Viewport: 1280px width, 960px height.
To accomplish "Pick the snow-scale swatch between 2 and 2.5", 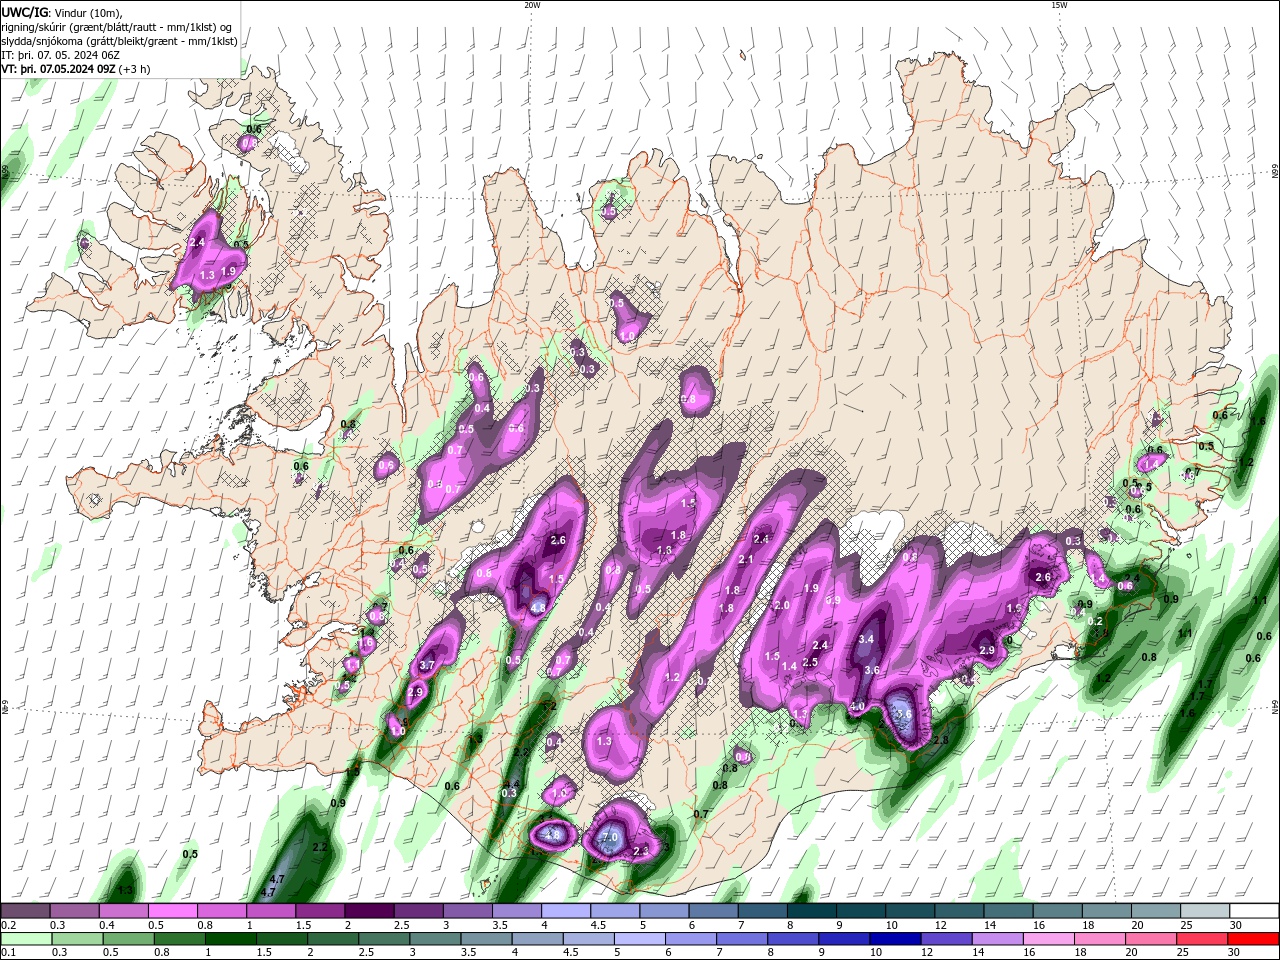I will coord(368,911).
